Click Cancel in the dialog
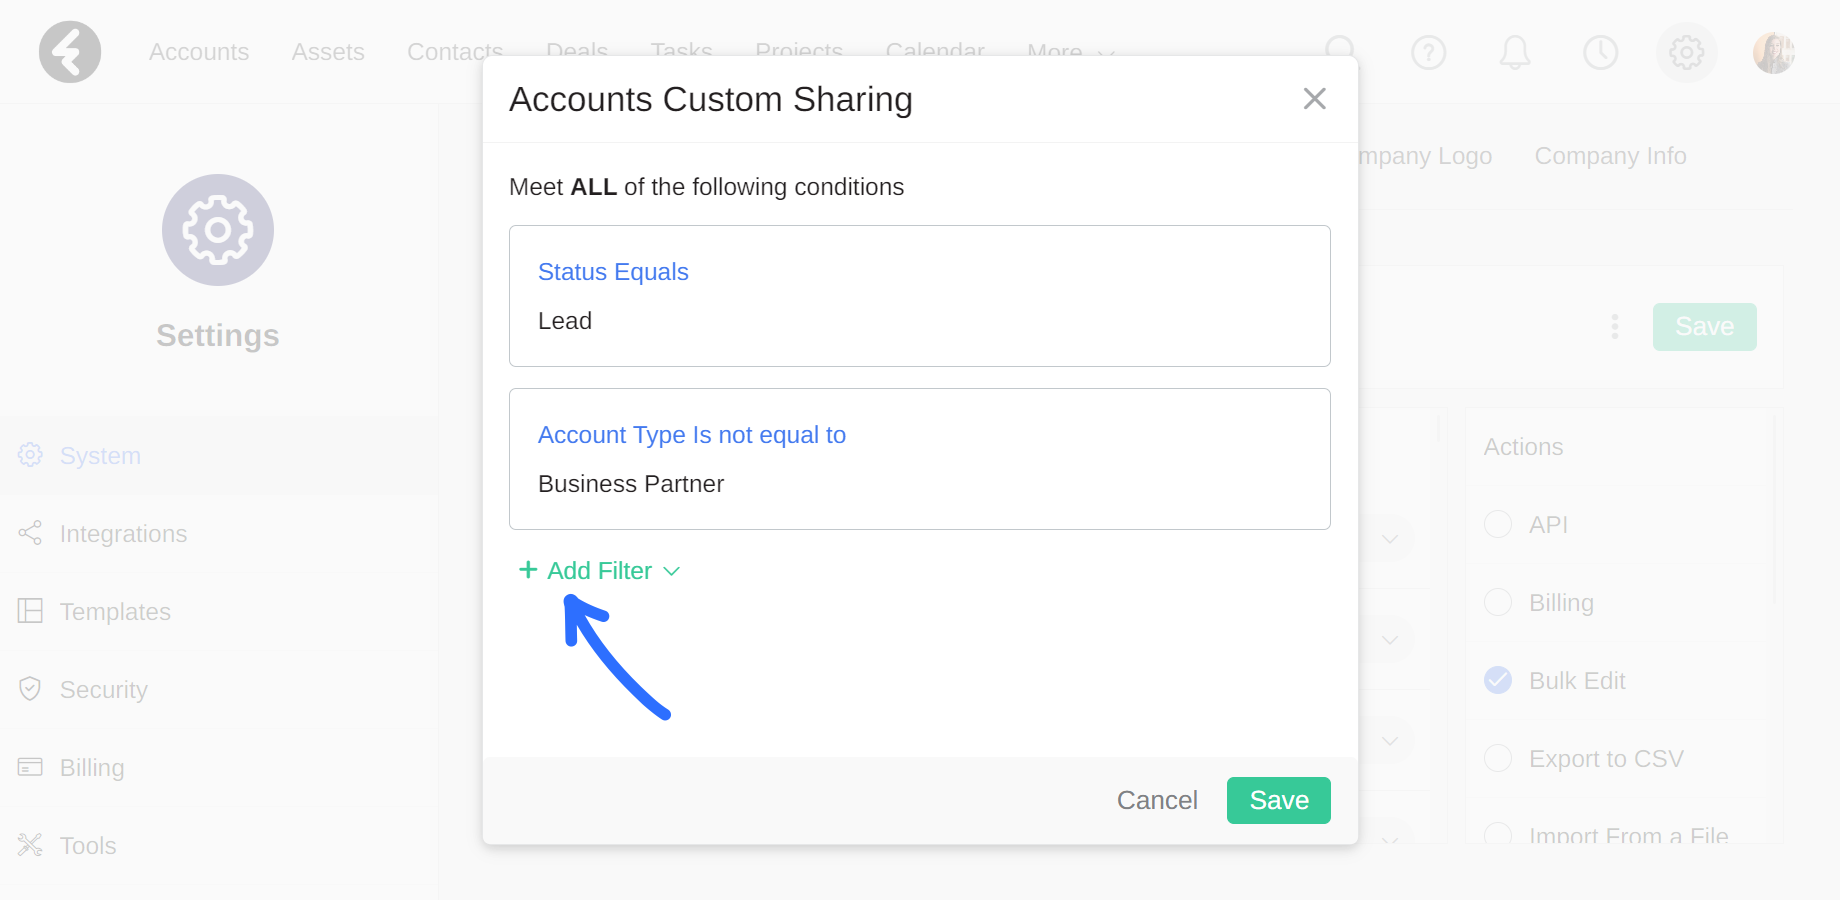1840x900 pixels. pos(1157,800)
